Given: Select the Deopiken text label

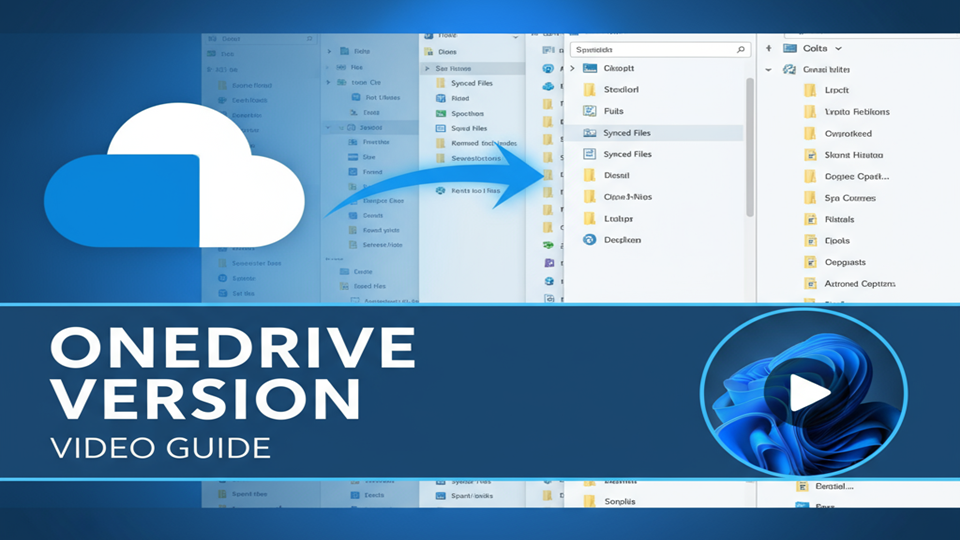Looking at the screenshot, I should tap(622, 240).
